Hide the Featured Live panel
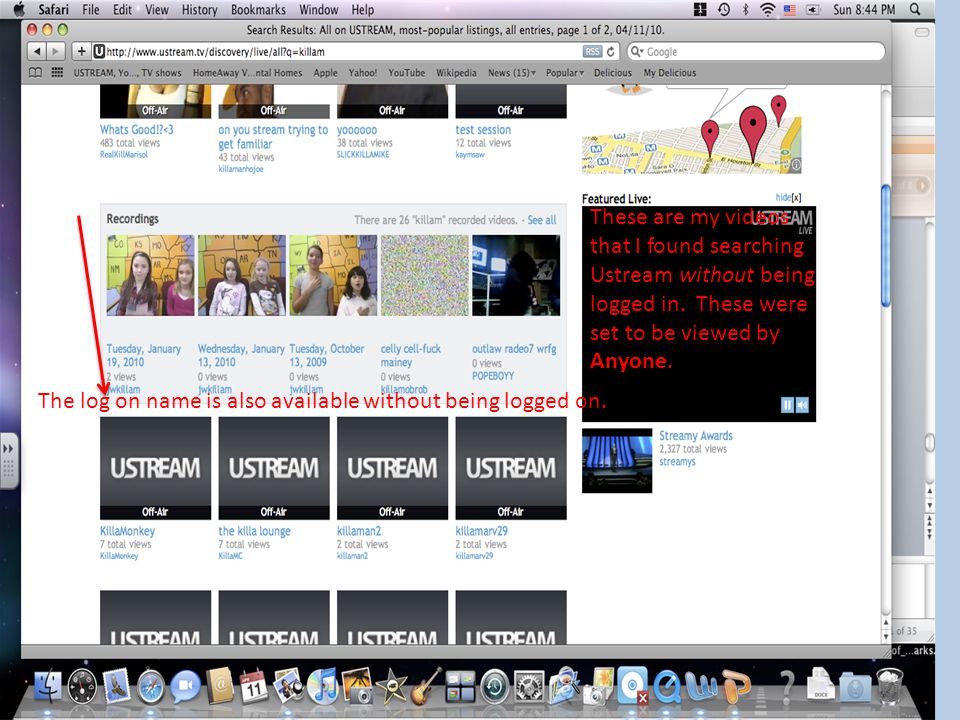 pyautogui.click(x=788, y=197)
